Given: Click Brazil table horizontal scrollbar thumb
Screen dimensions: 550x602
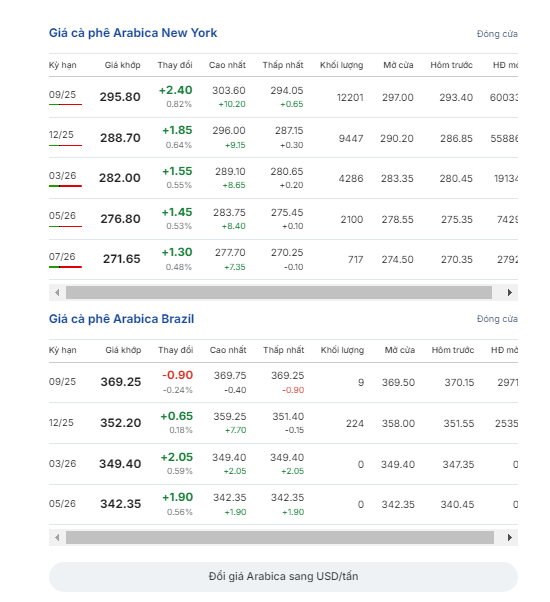Looking at the screenshot, I should tap(280, 538).
